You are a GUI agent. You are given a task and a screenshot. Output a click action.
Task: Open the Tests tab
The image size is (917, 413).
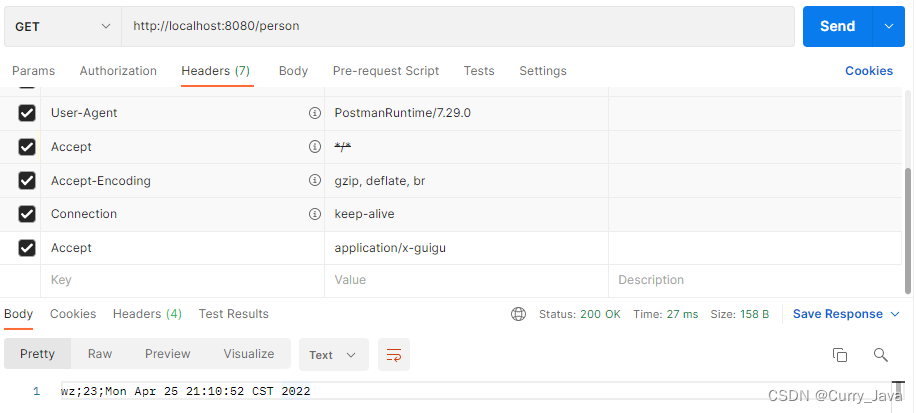[x=479, y=71]
